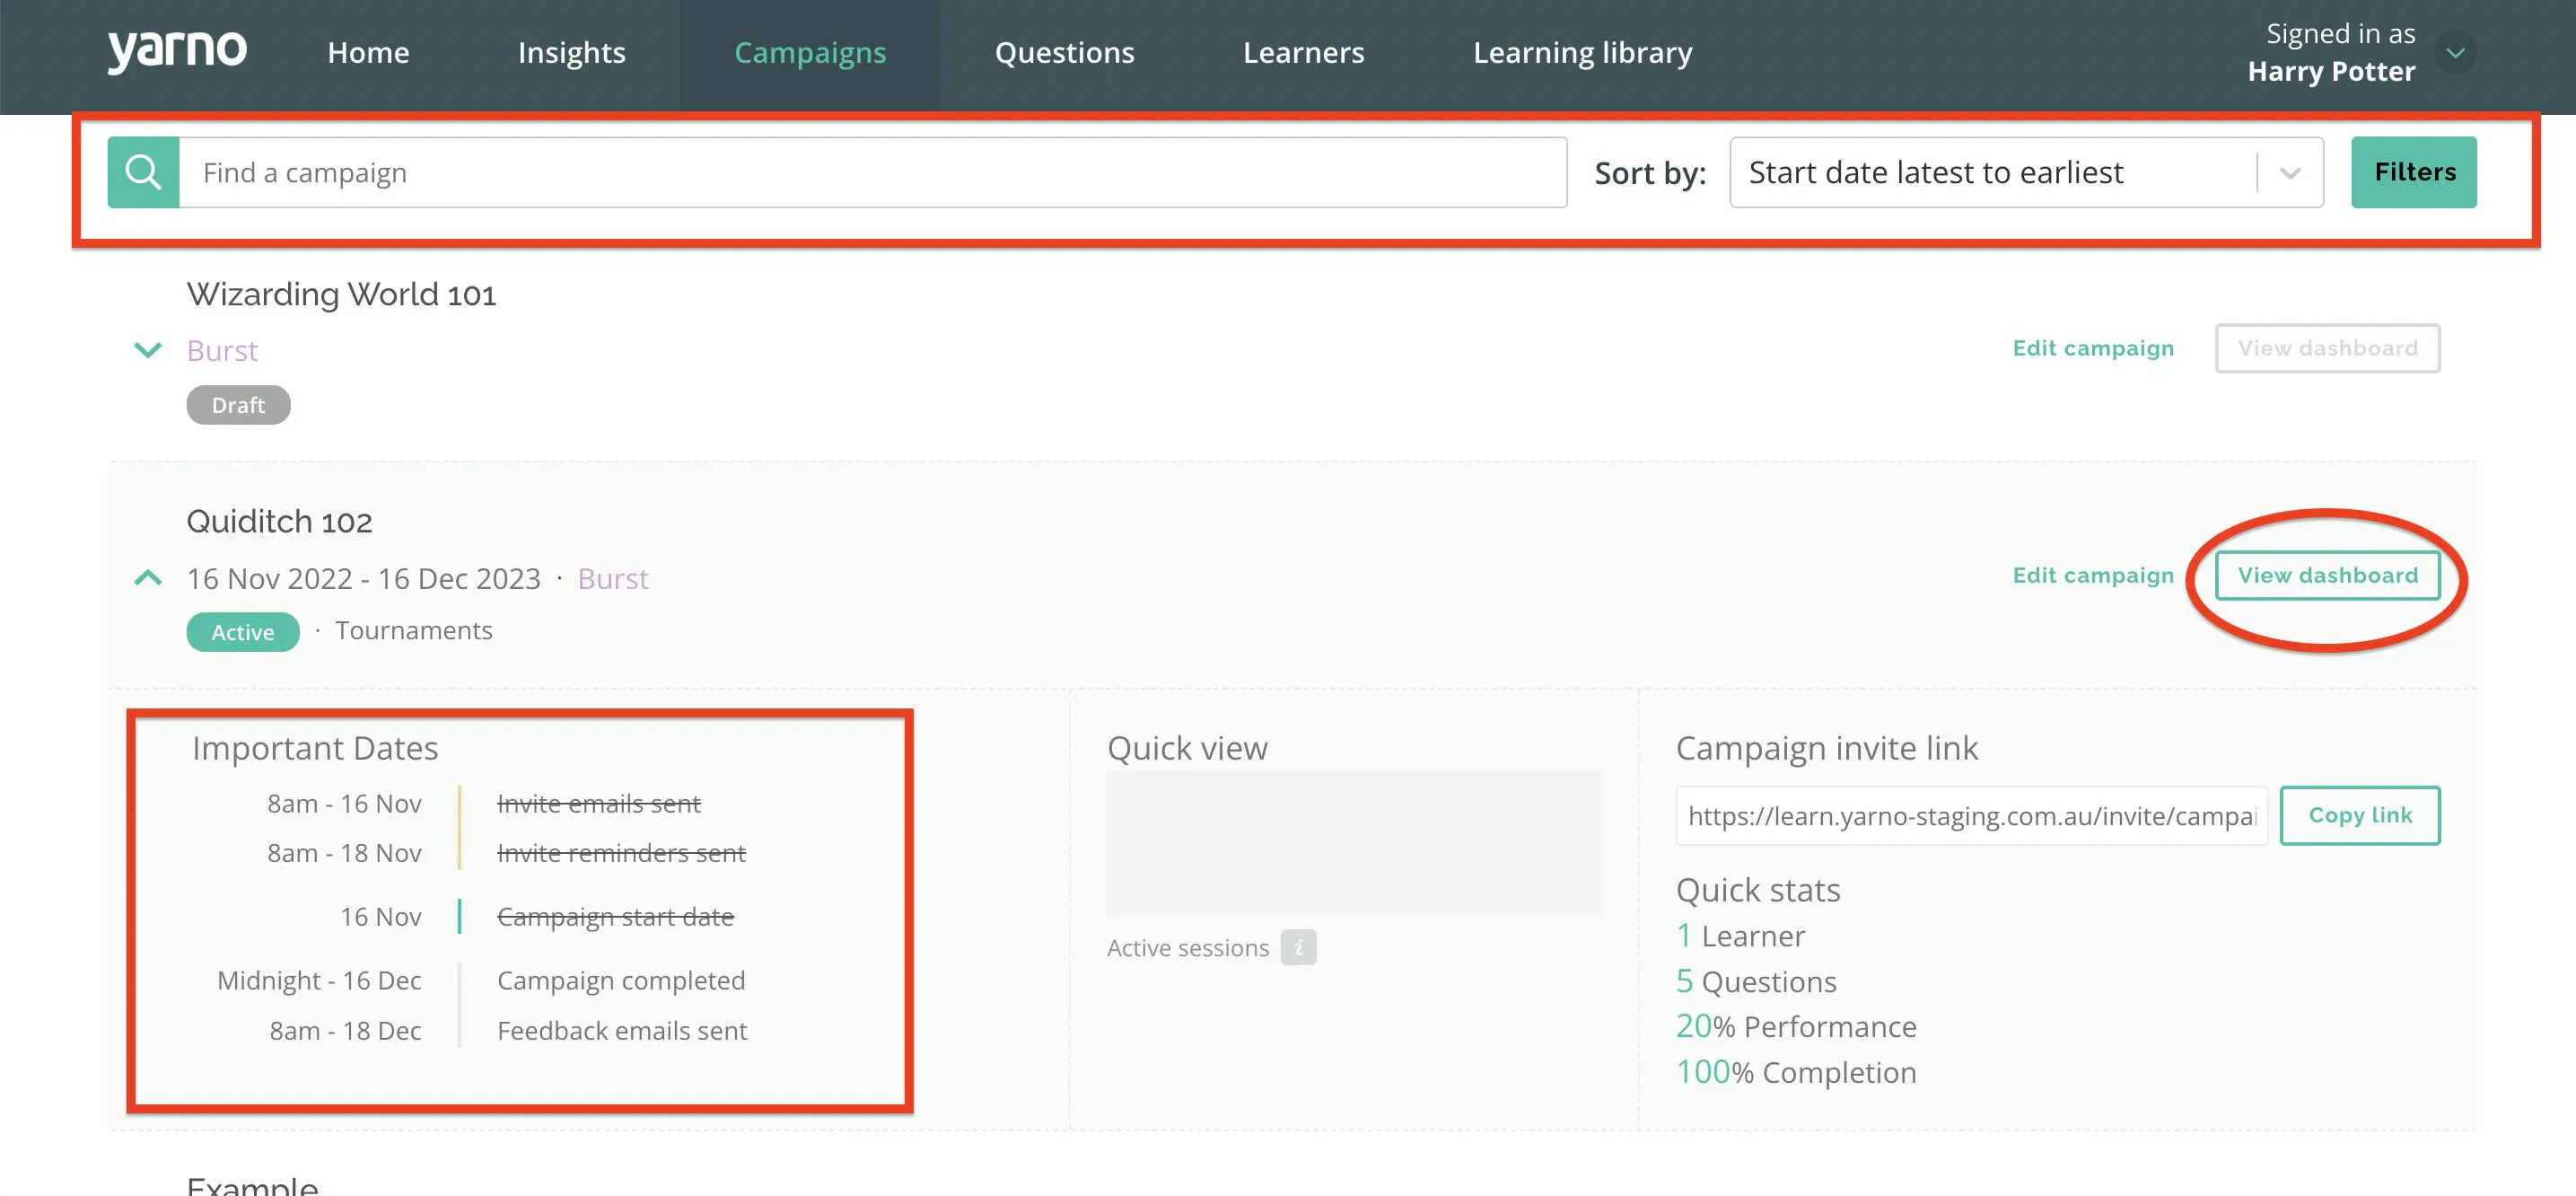Image resolution: width=2576 pixels, height=1196 pixels.
Task: Click the Active status badge
Action: (x=242, y=632)
